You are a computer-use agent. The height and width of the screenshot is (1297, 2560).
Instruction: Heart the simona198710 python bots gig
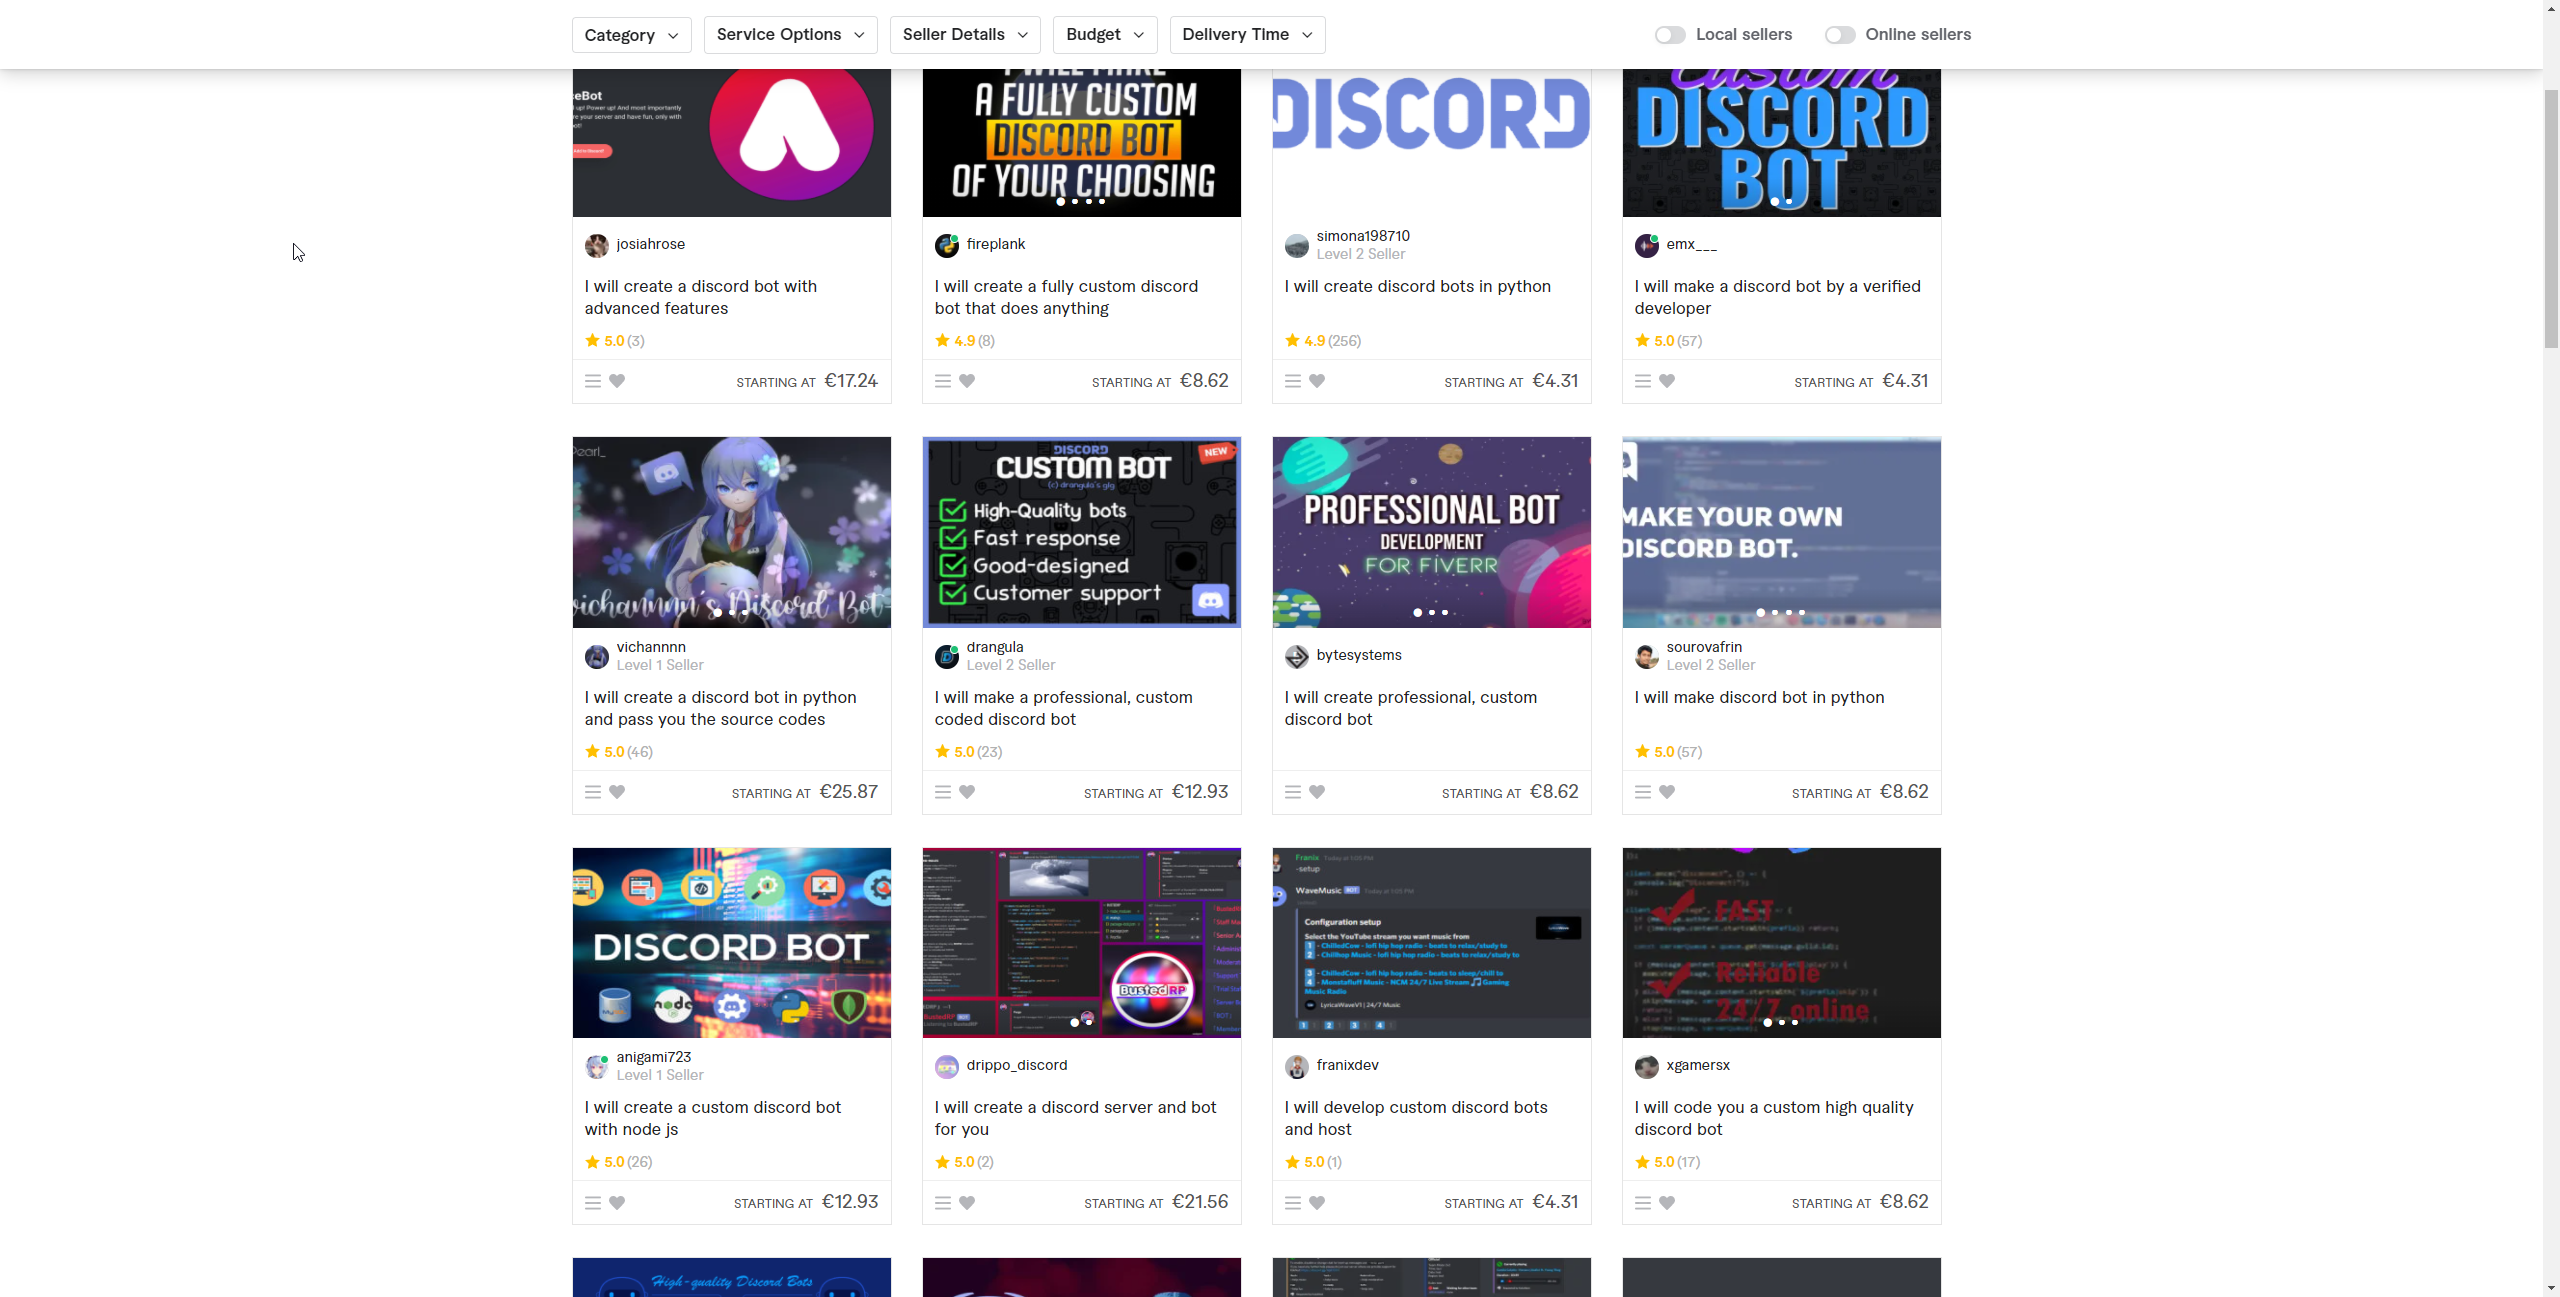click(1317, 381)
